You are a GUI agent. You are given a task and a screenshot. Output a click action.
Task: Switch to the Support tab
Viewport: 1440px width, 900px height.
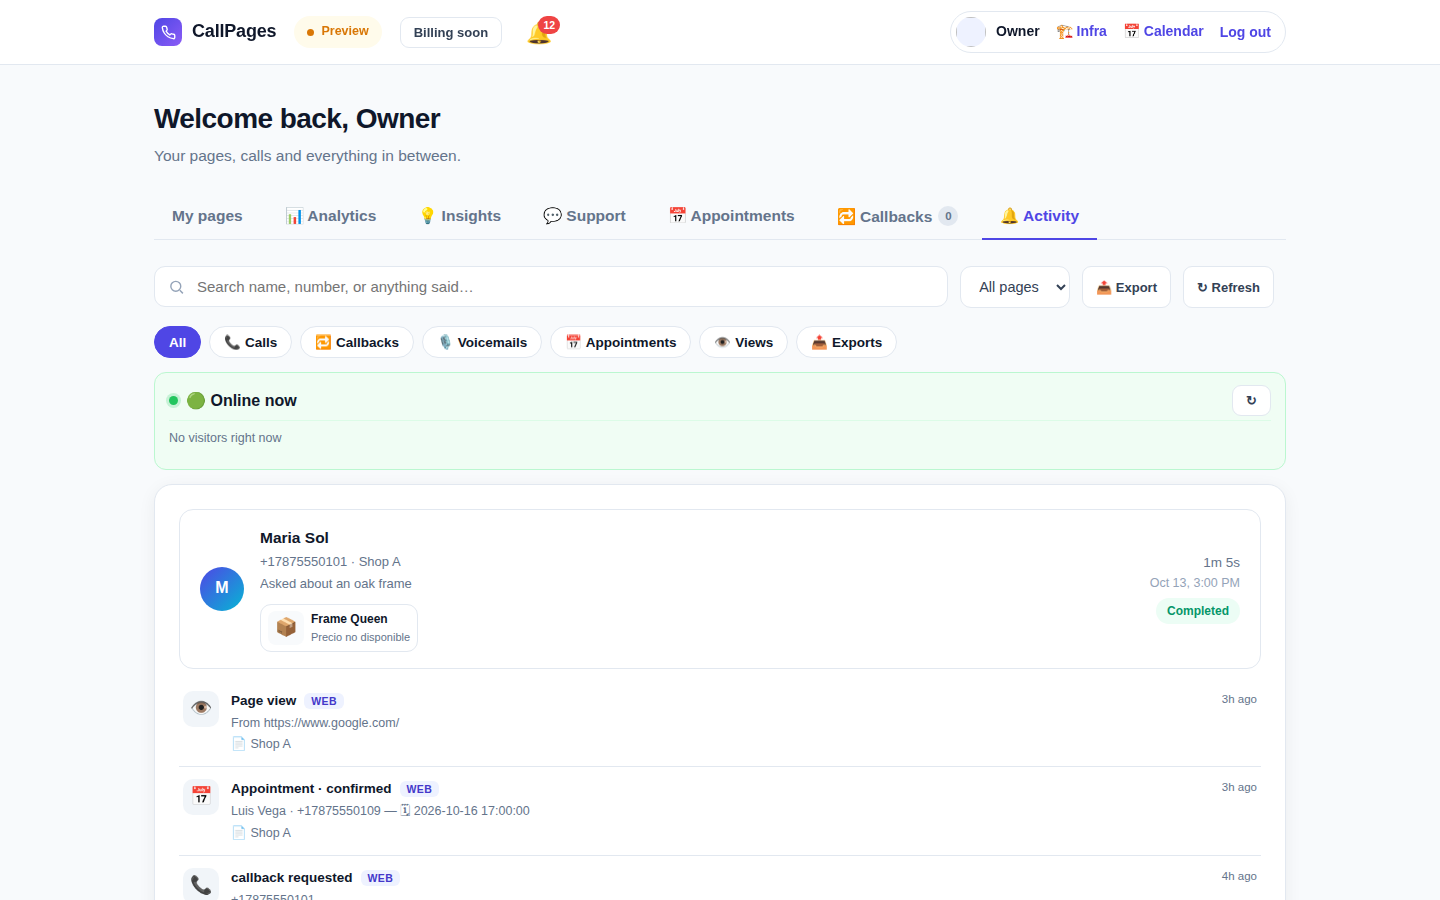pos(584,216)
